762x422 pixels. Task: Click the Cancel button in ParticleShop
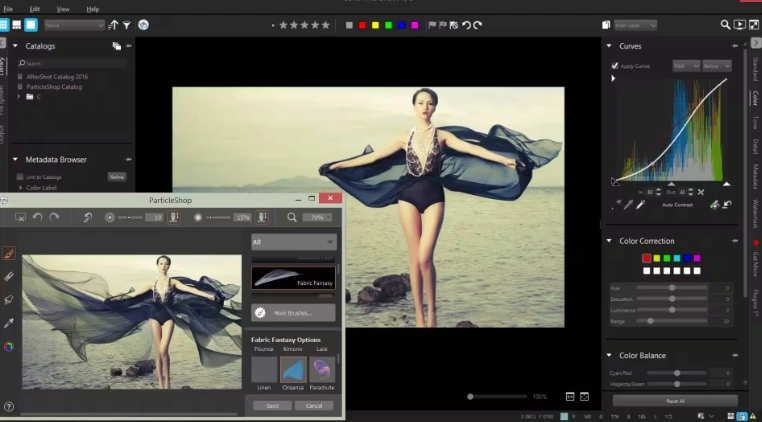(x=314, y=405)
